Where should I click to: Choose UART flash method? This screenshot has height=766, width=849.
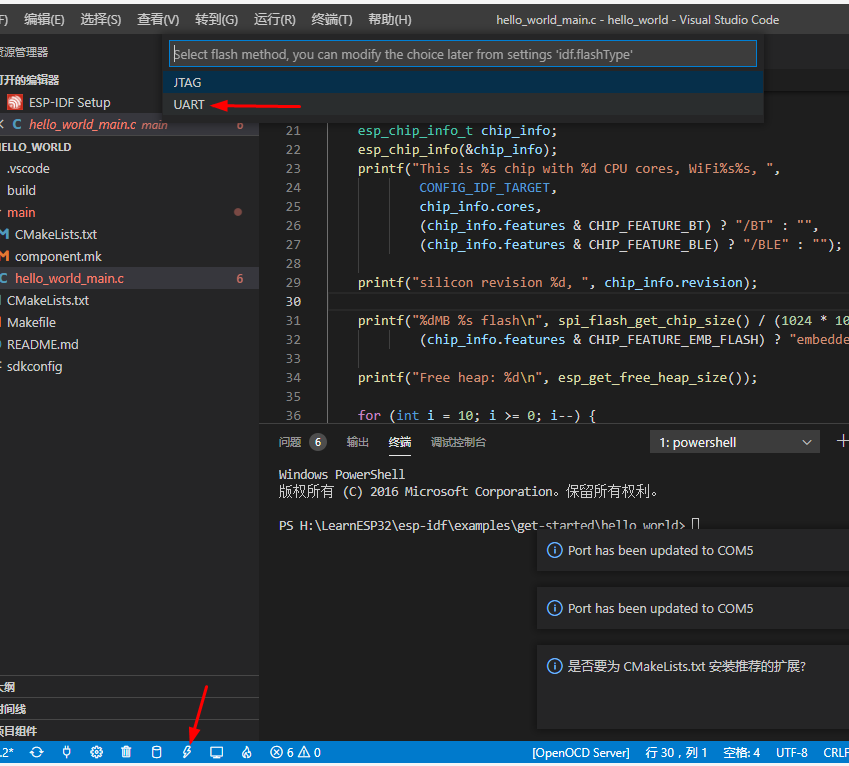click(x=463, y=104)
